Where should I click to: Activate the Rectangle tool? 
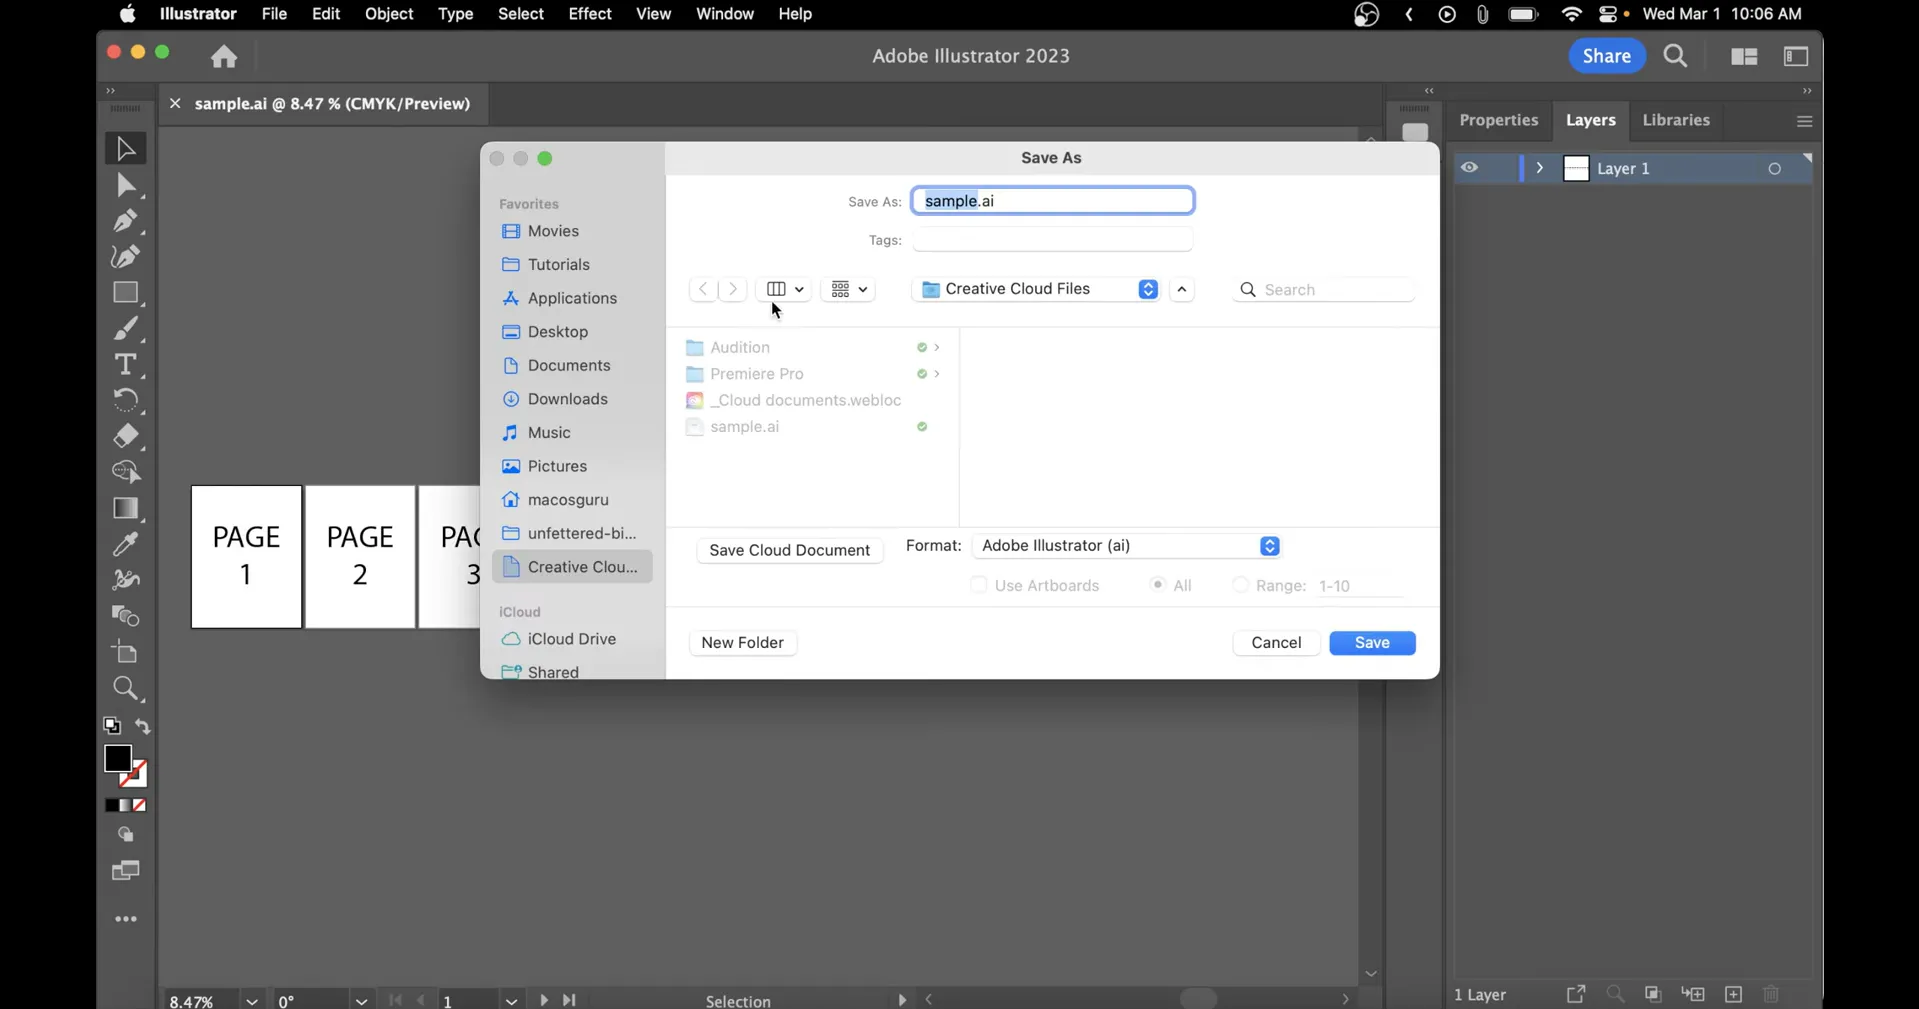tap(125, 292)
